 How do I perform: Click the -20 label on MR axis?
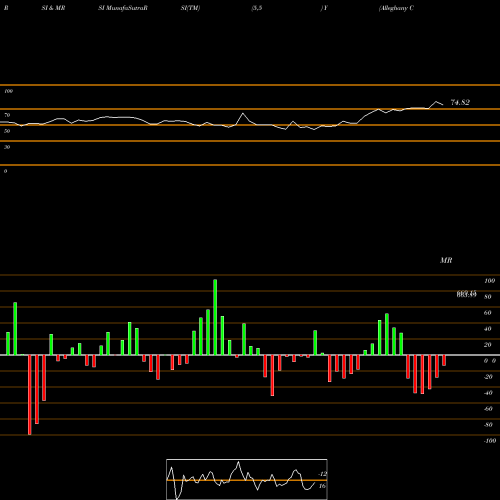pos(488,377)
